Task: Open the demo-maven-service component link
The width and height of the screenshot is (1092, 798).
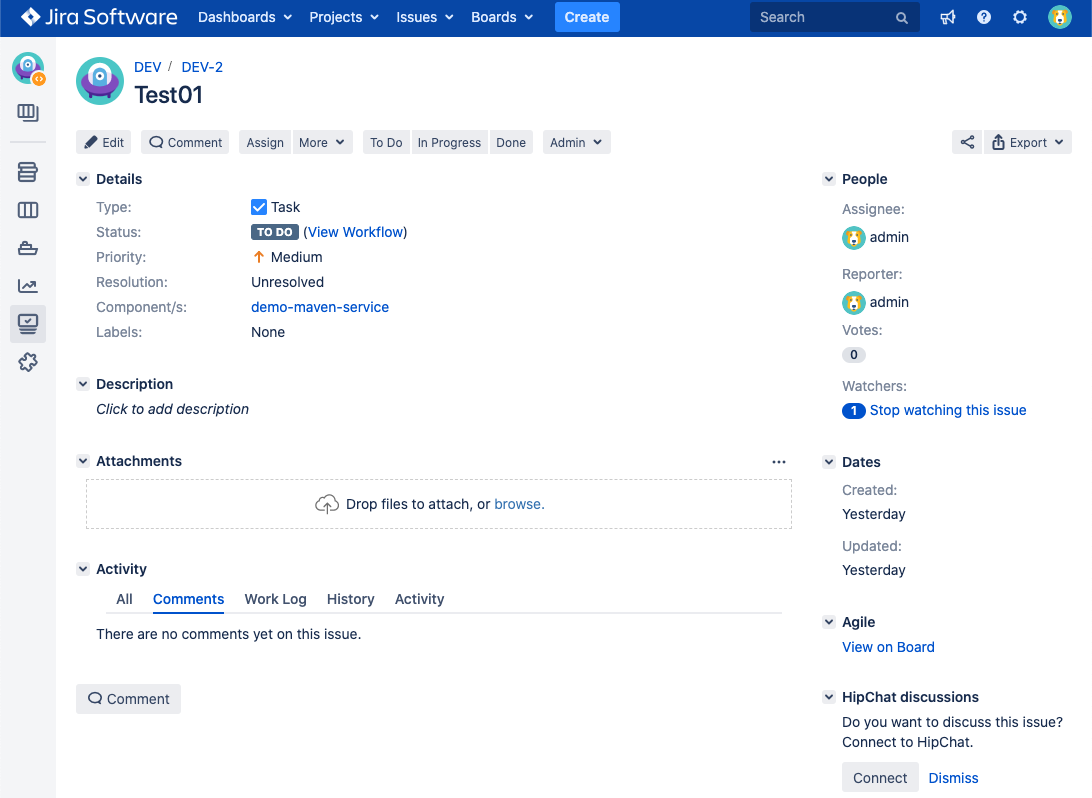Action: coord(320,307)
